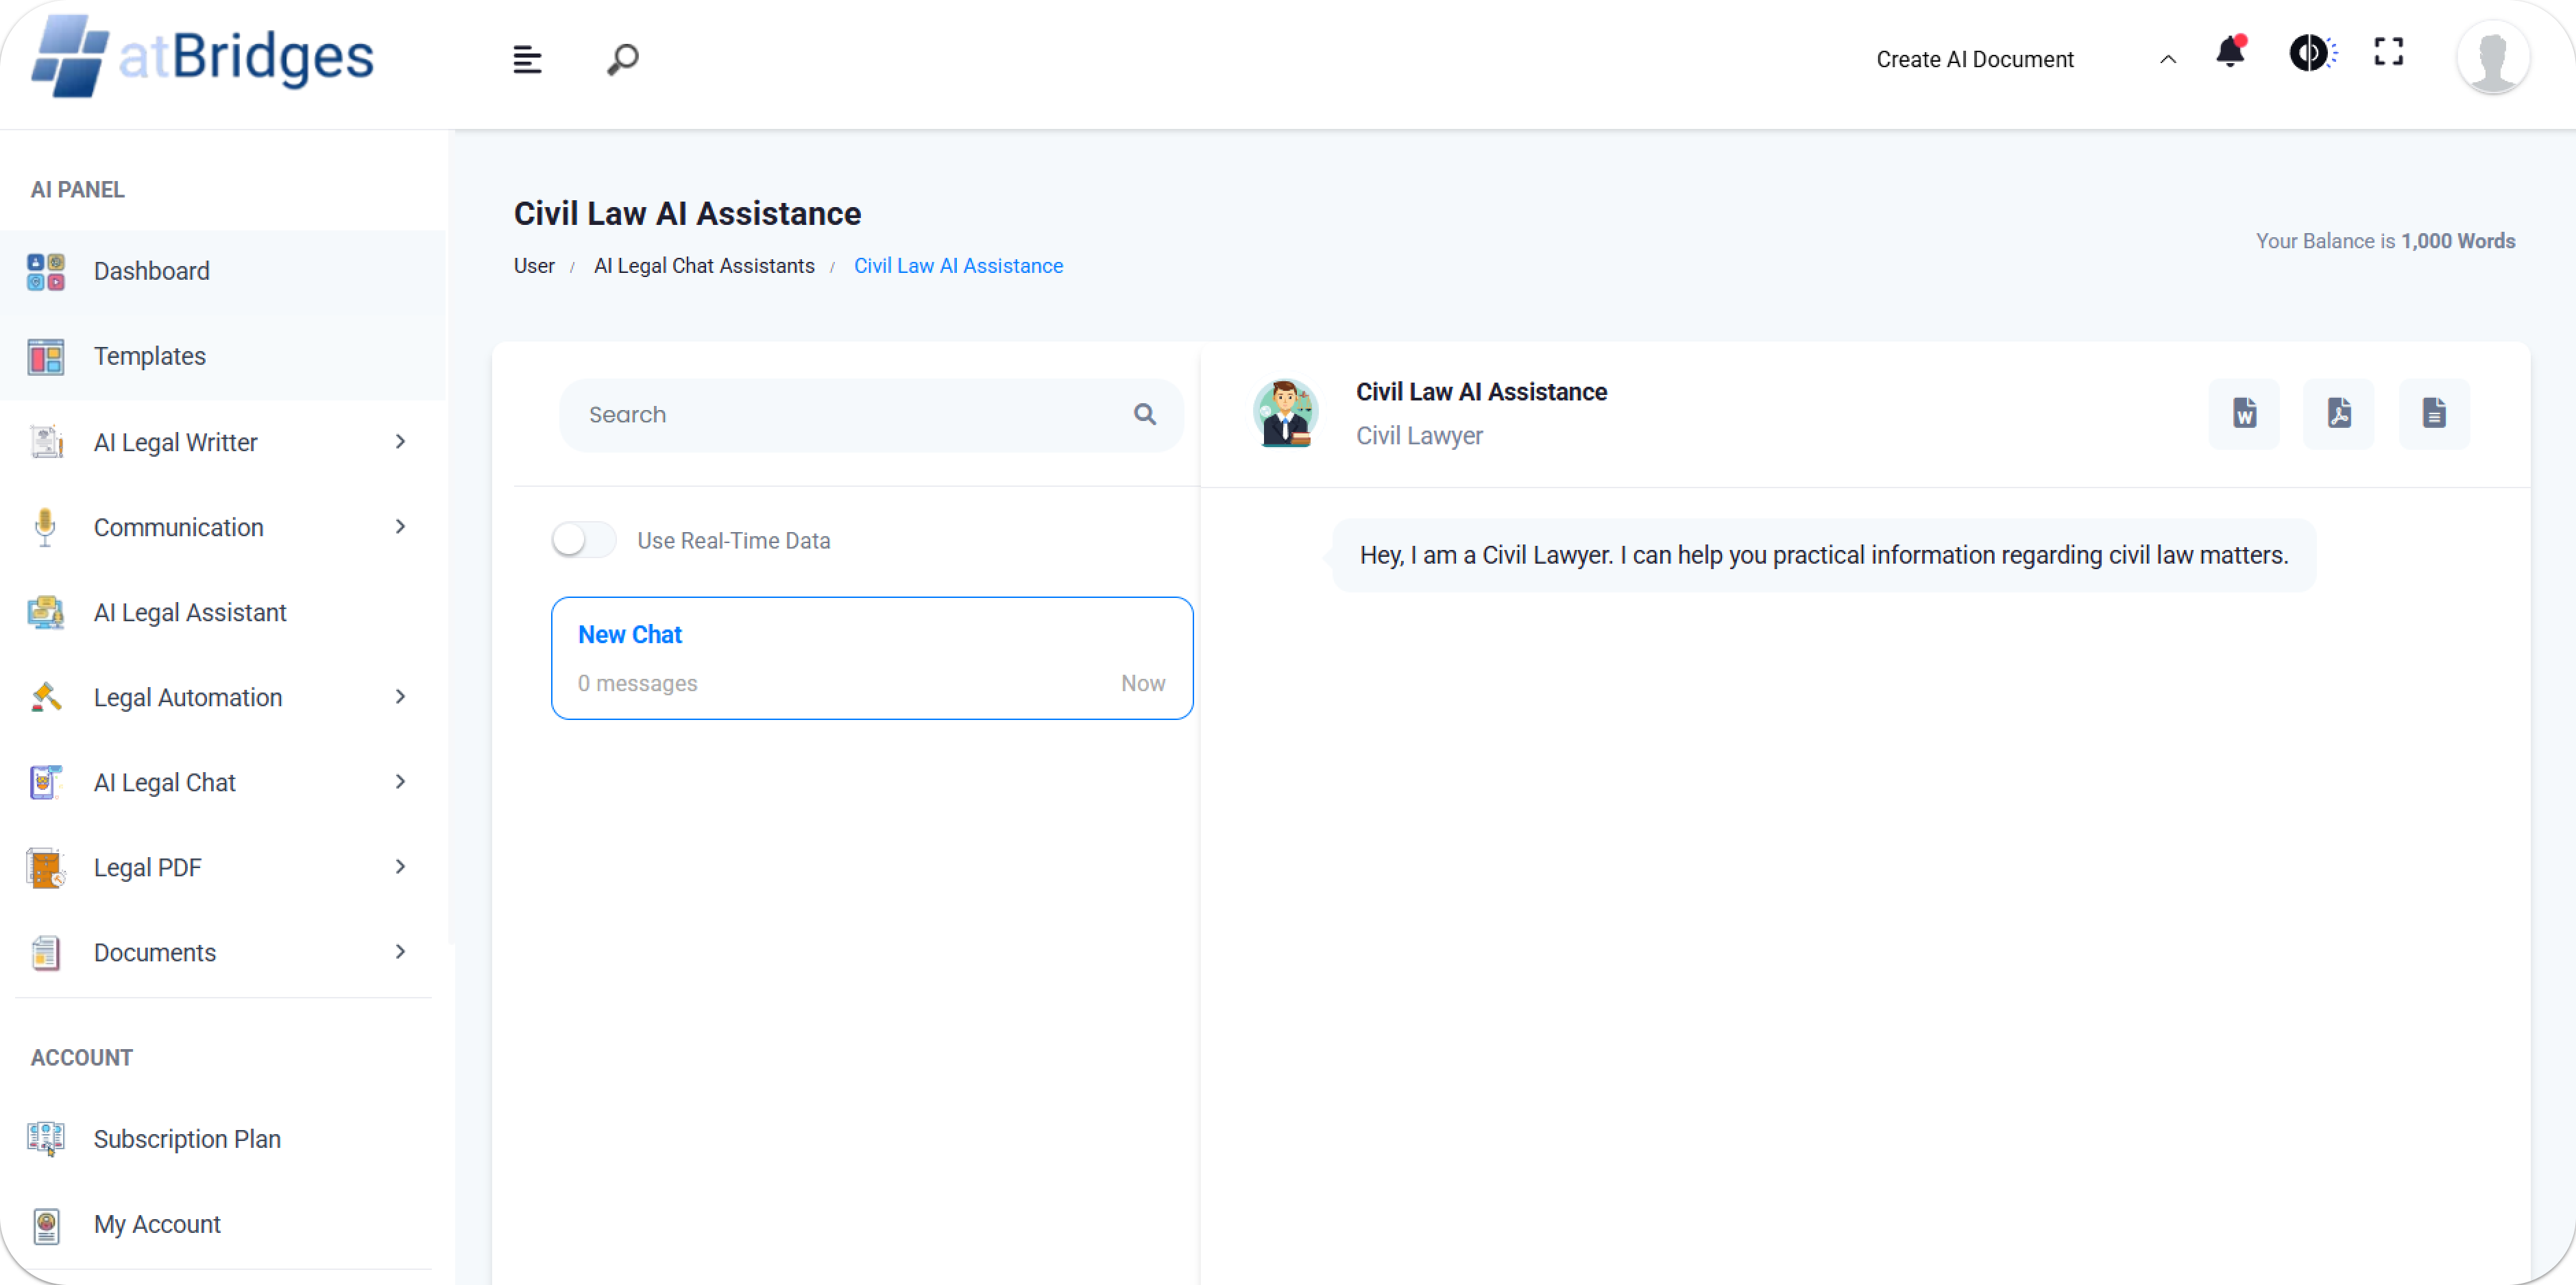Collapse the sidebar with the hamburger icon
Screen dimensions: 2576x1285
click(x=527, y=60)
